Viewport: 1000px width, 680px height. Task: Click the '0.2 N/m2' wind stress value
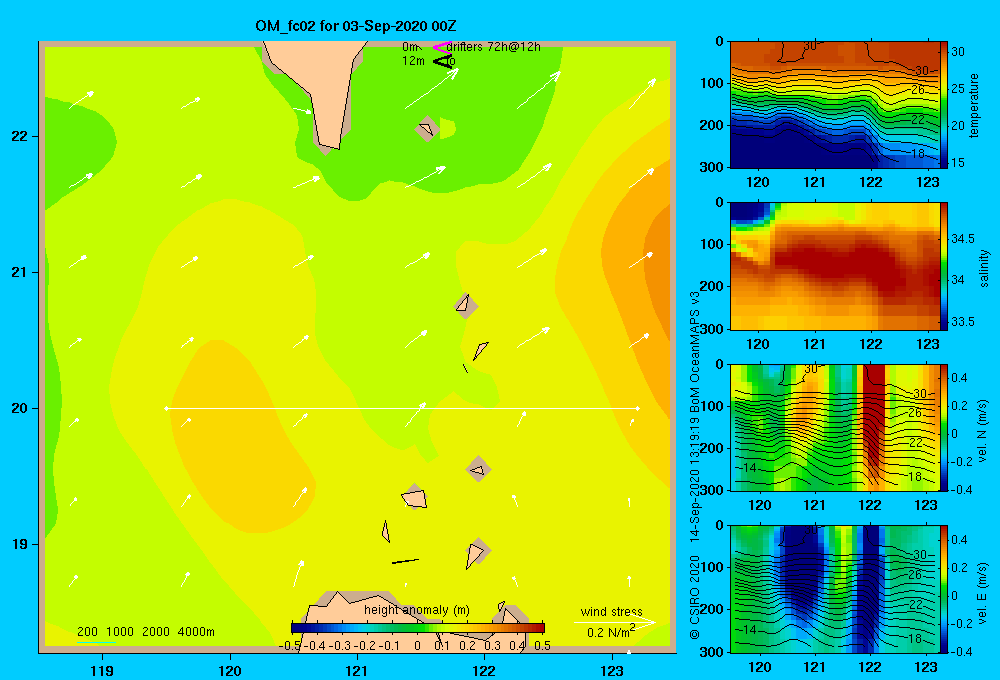coord(610,632)
